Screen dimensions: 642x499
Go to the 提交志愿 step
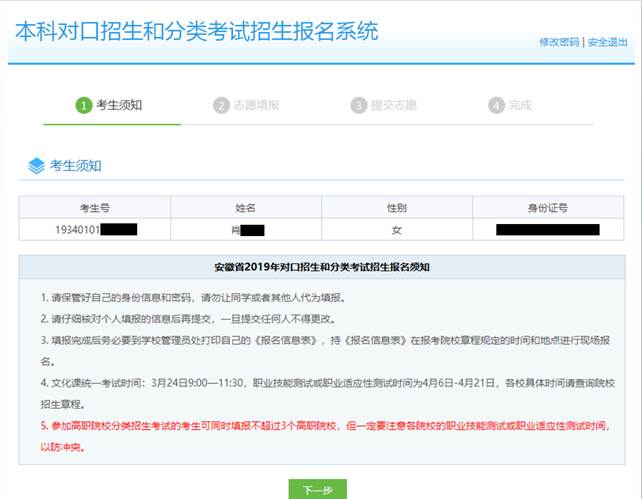[394, 105]
